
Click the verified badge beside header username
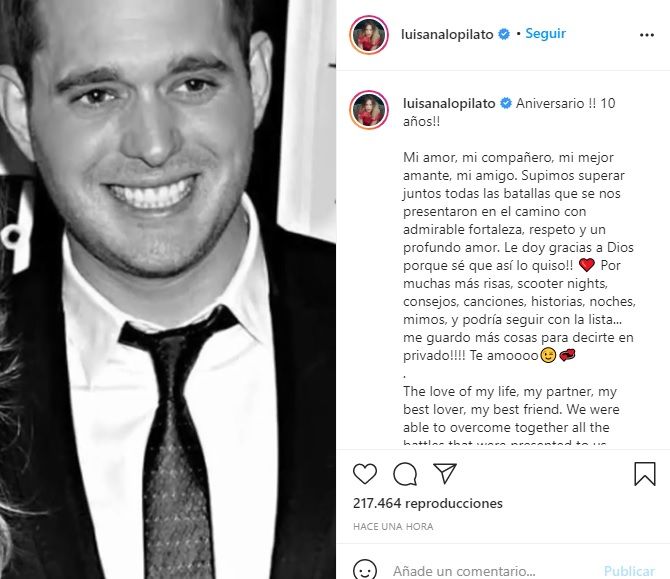coord(504,34)
